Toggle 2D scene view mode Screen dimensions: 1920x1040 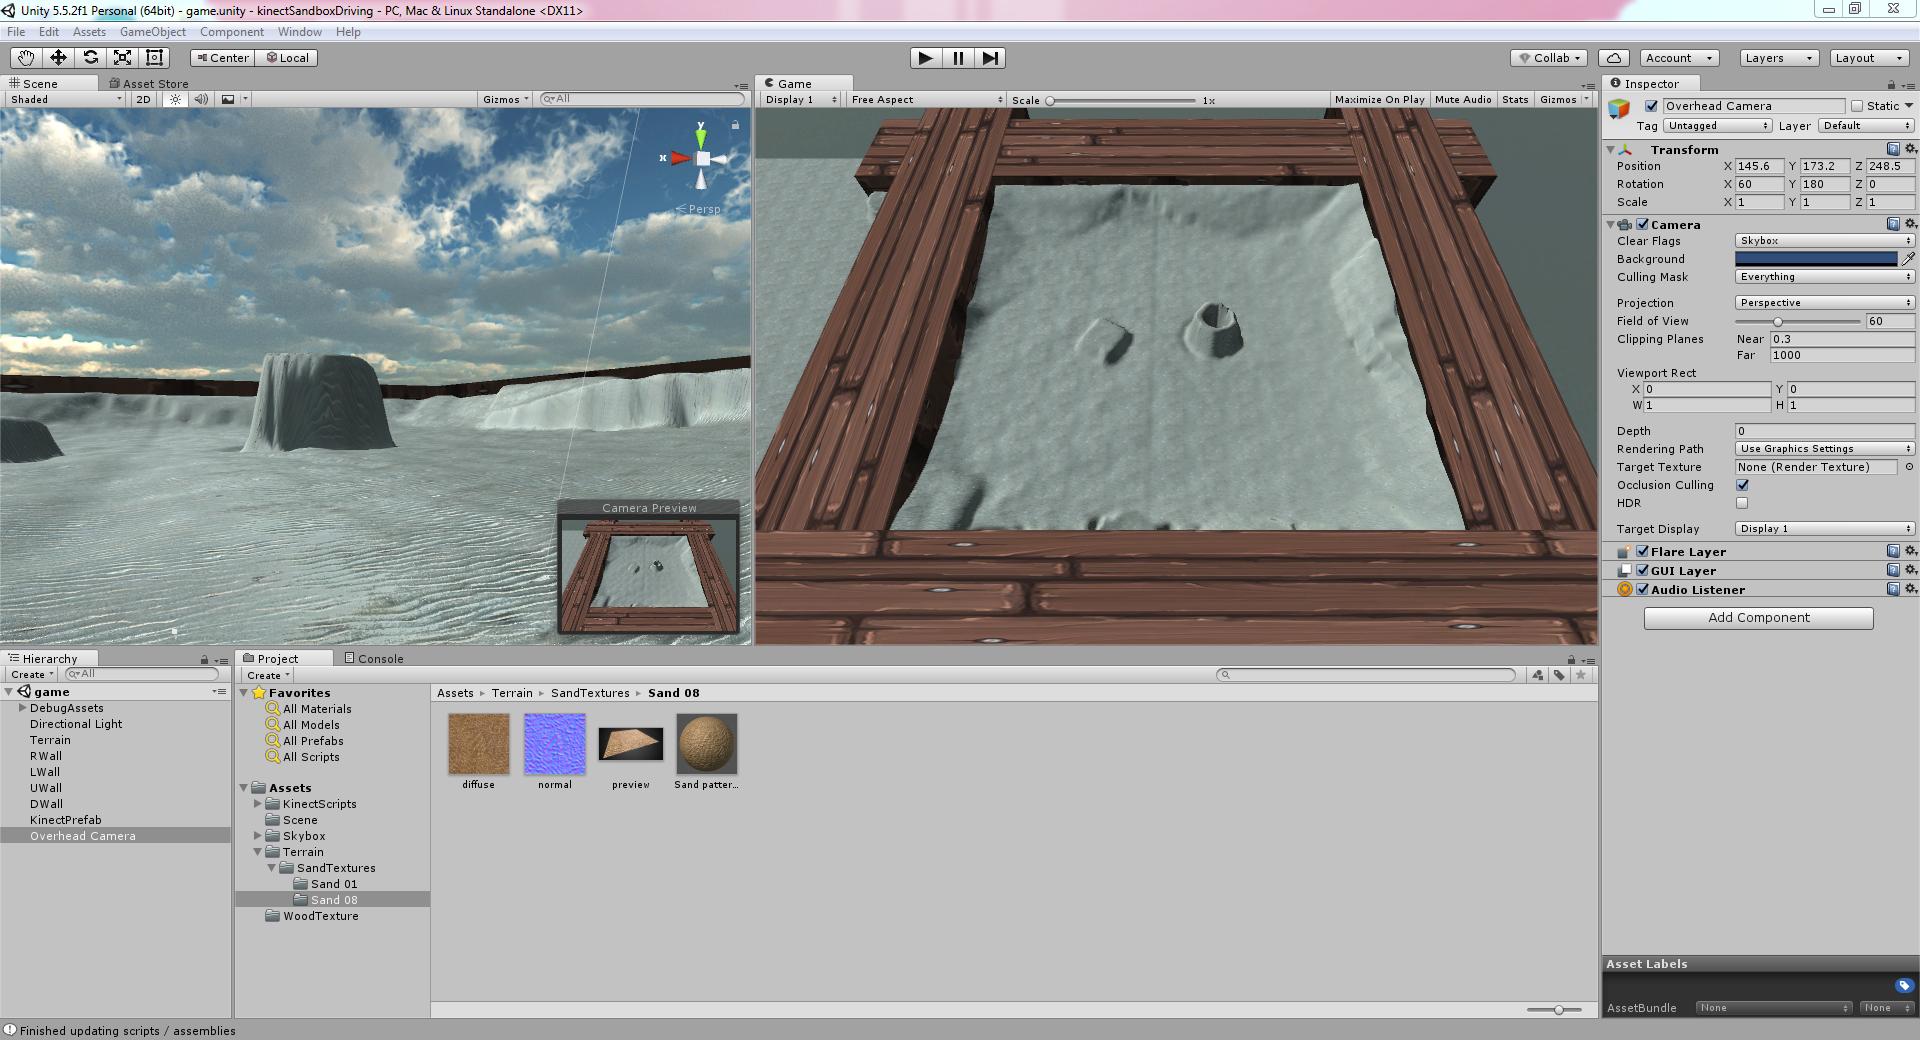coord(143,99)
